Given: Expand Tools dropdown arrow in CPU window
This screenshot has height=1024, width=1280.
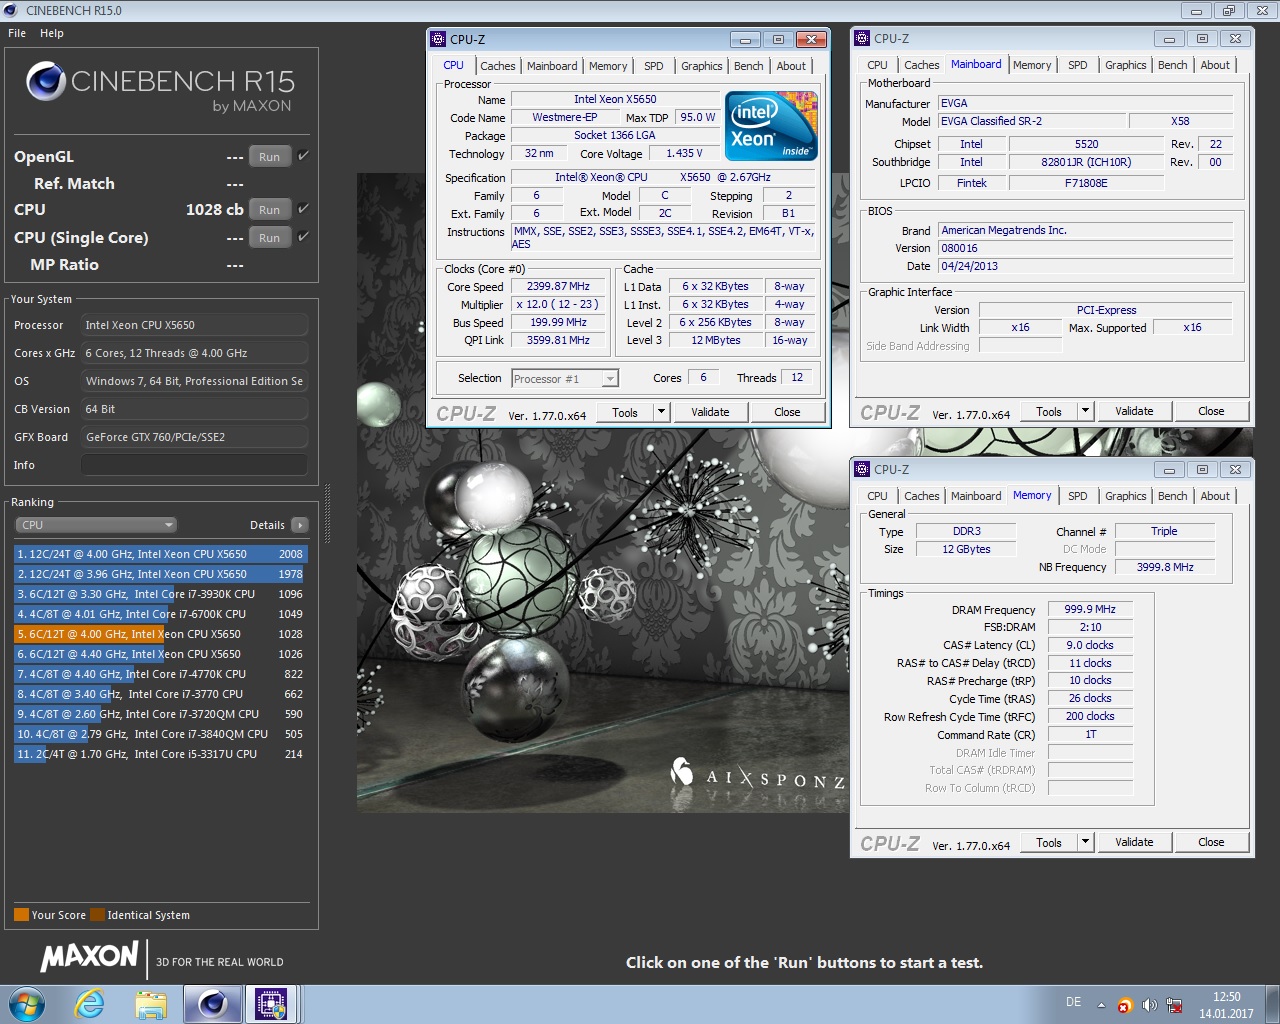Looking at the screenshot, I should [660, 412].
